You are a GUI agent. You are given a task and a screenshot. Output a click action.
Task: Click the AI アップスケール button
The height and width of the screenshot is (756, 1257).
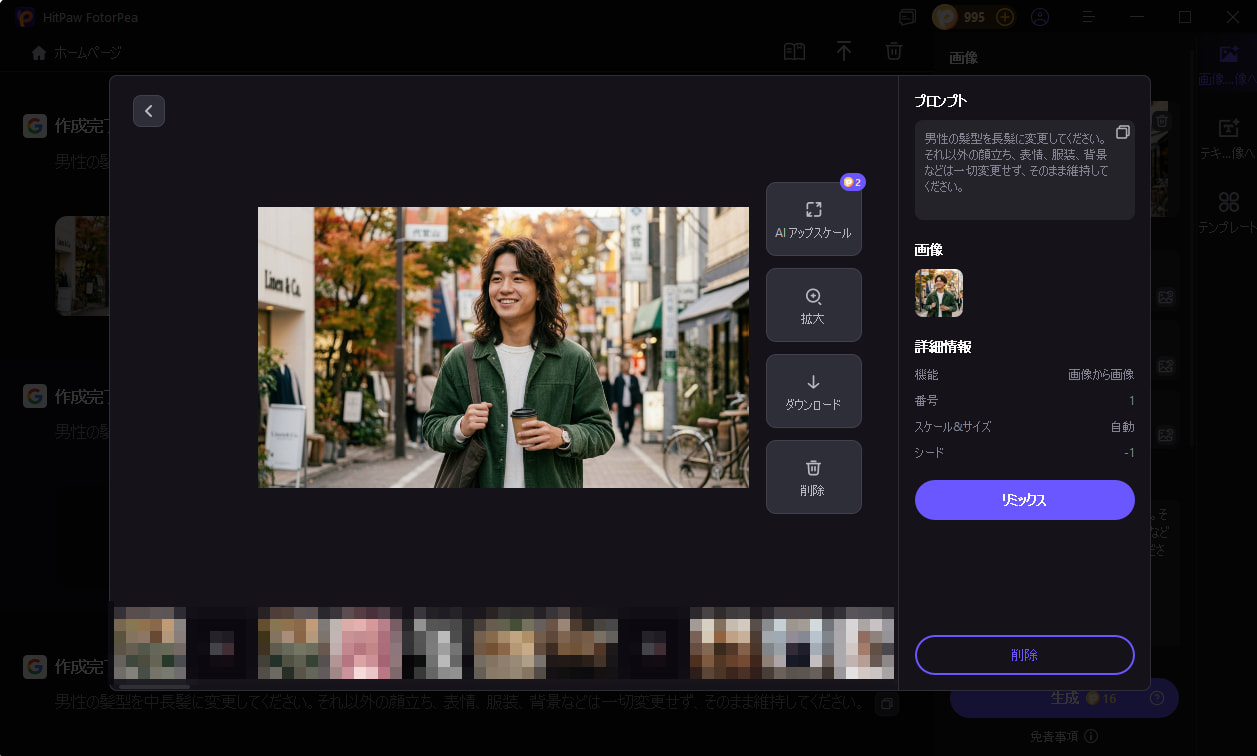click(813, 219)
